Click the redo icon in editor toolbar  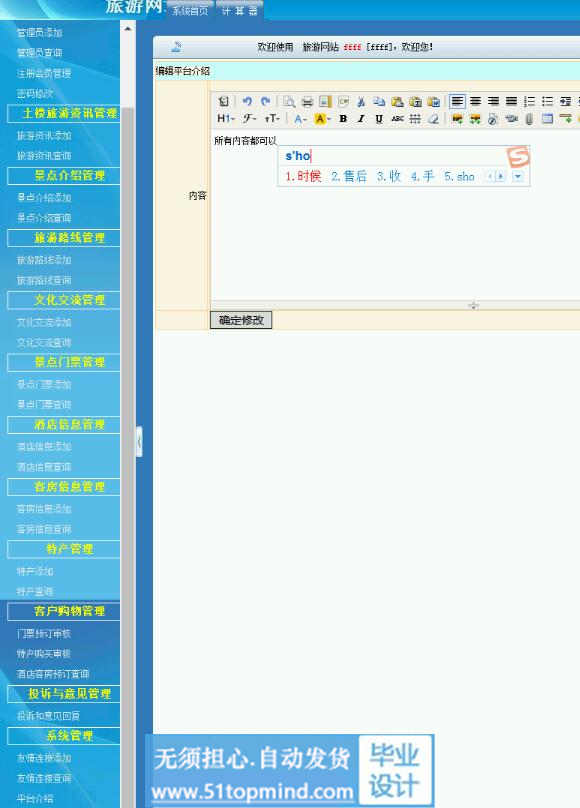click(x=265, y=102)
